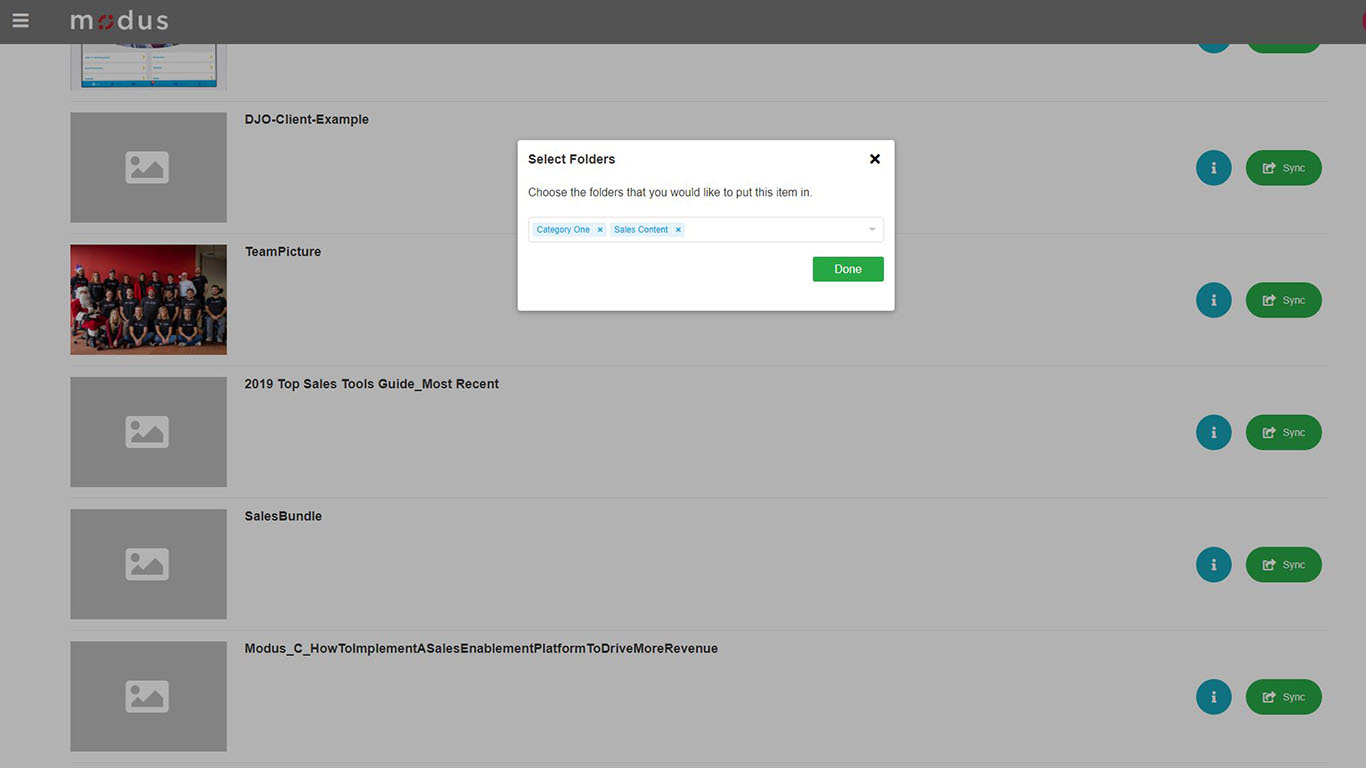Sync the DJO-Client-Example item

[1283, 168]
